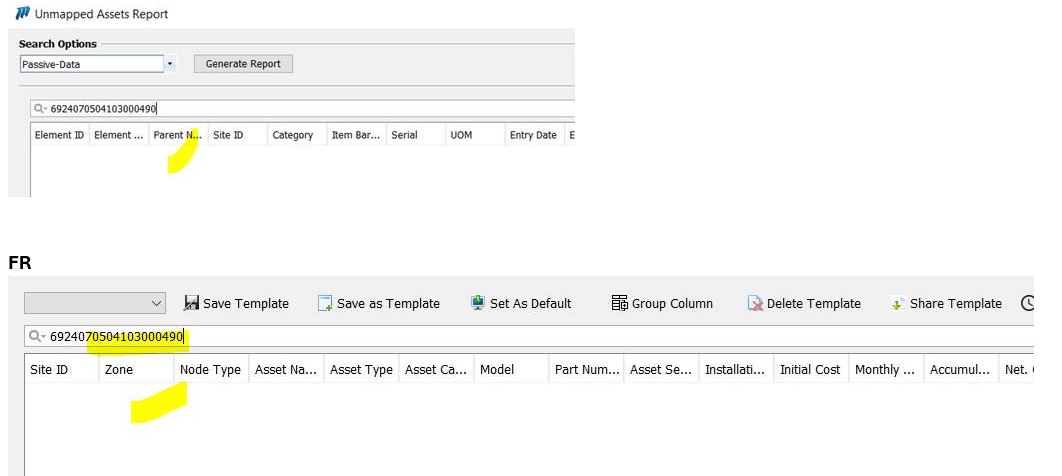Click the Node Type column header
Screen dimensions: 1062x476
(x=210, y=369)
